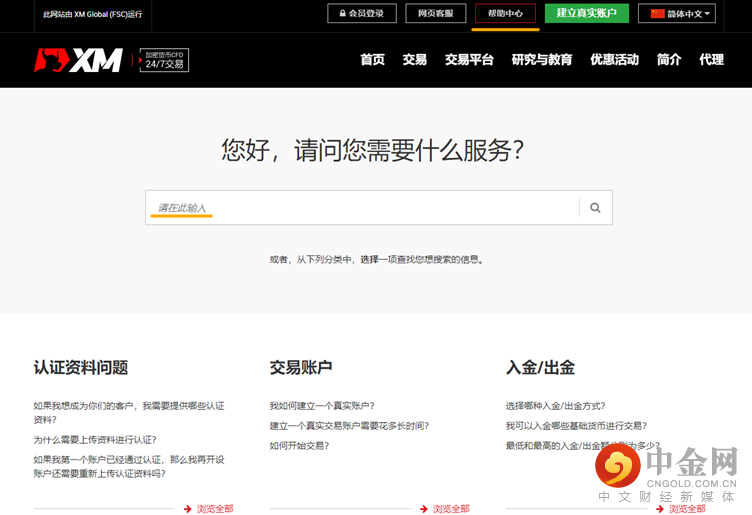Open the 代理 menu

[711, 59]
